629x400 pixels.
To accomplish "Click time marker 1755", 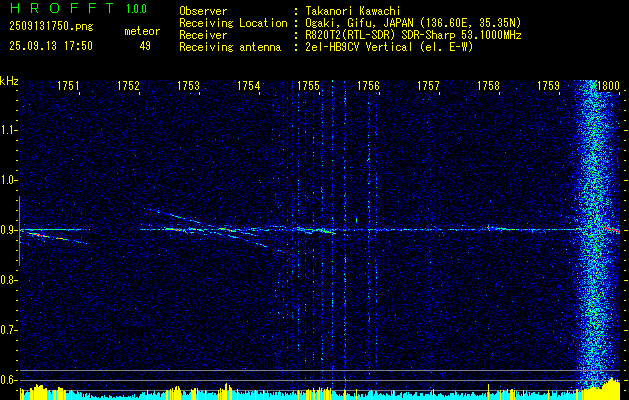I will [308, 85].
